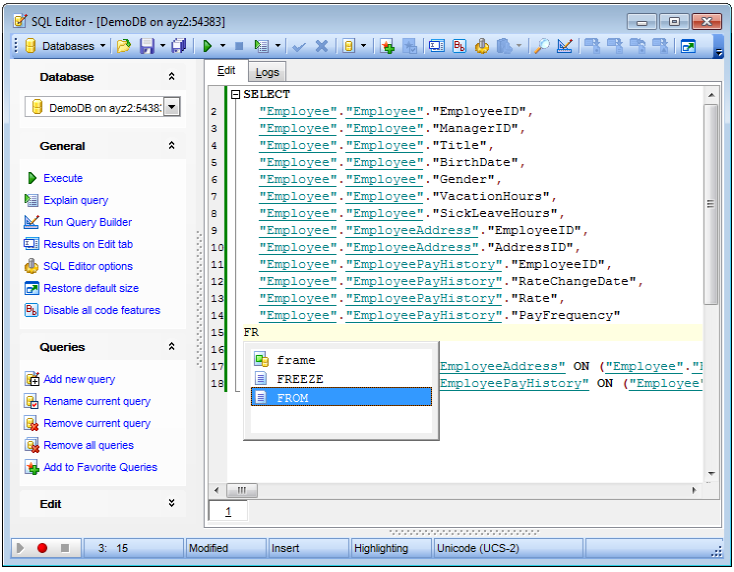
Task: Click the macro stop button in status bar
Action: [x=65, y=548]
